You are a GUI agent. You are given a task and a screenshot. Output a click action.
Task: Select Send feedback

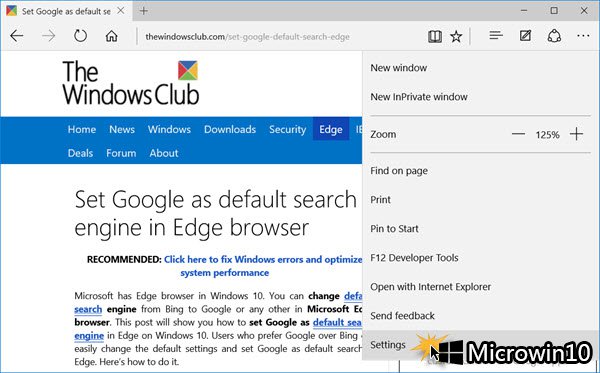point(402,316)
